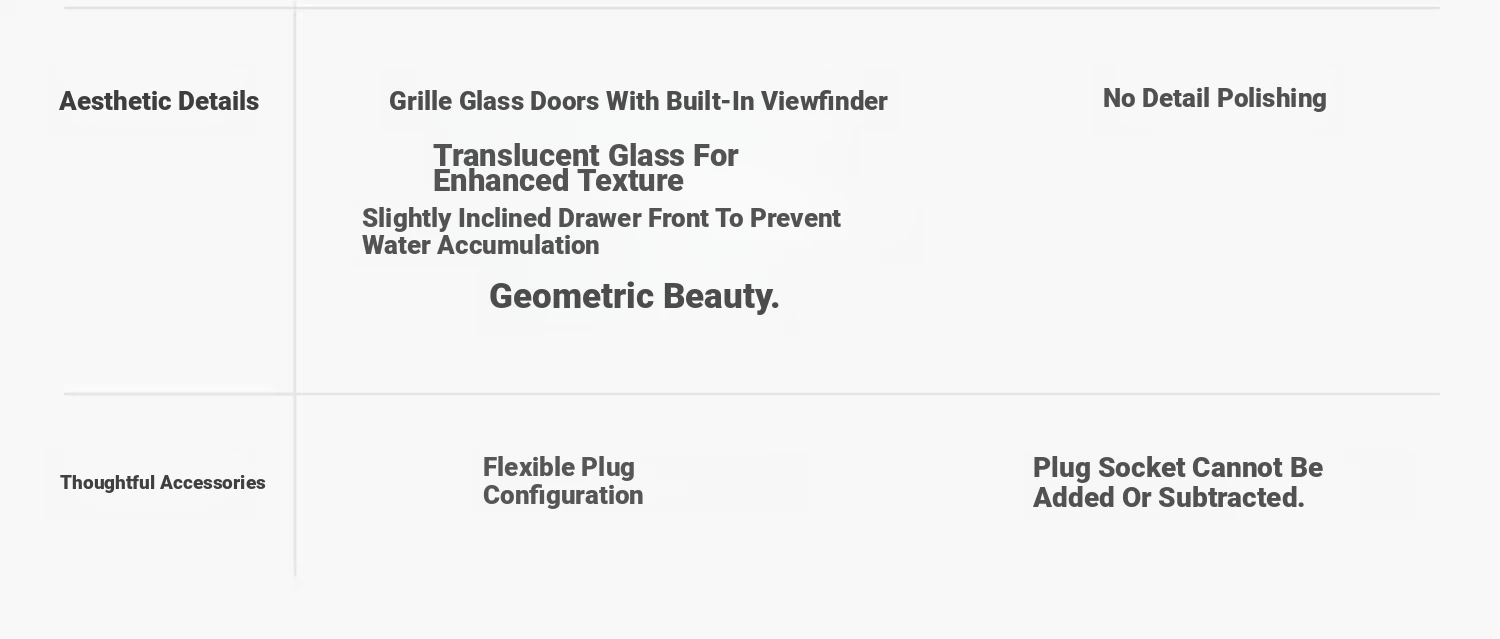Click "Plug Socket Cannot Be Added Or Subtracted."
Viewport: 1500px width, 639px height.
1177,482
